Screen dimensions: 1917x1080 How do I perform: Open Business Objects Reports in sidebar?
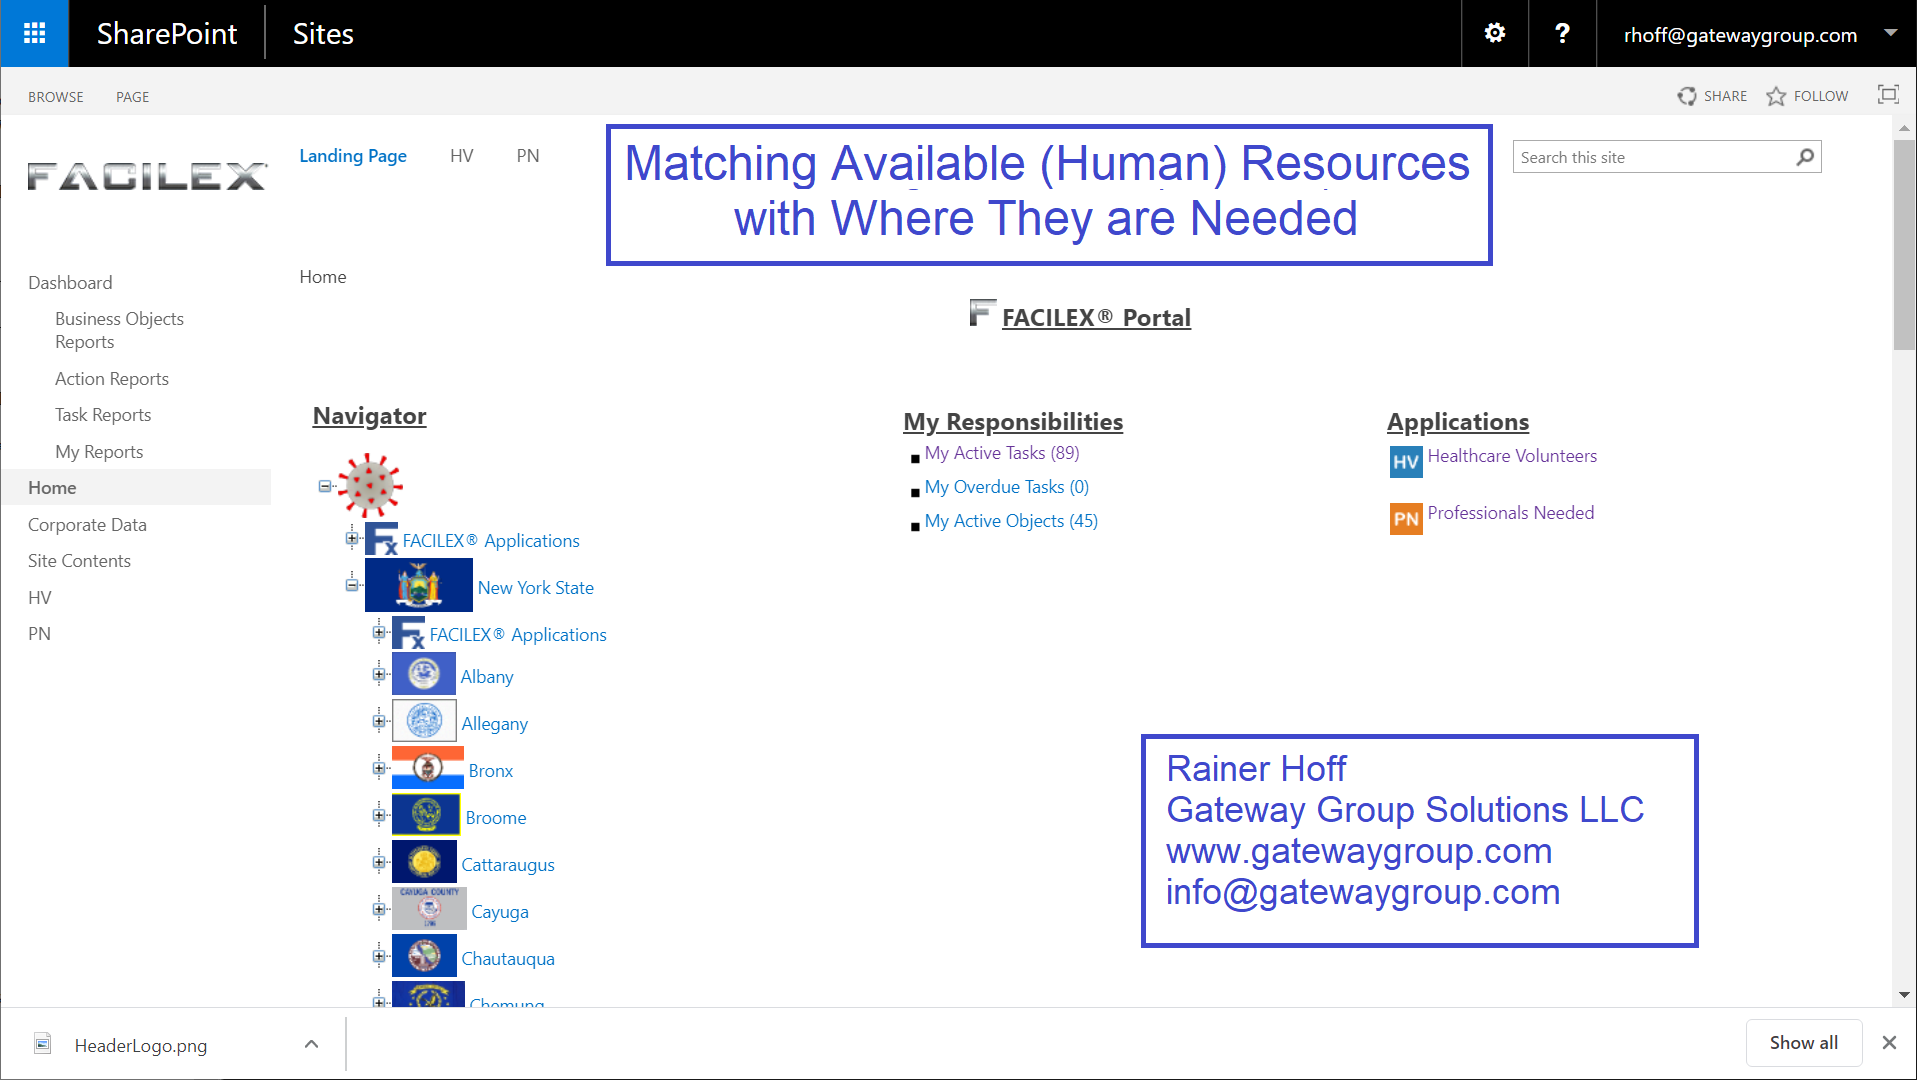tap(120, 330)
